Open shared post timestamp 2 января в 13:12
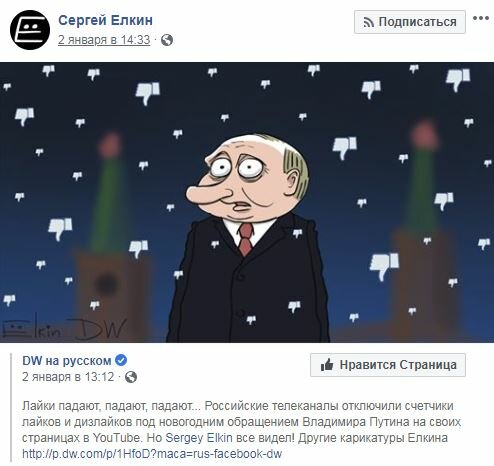Viewport: 494px width, 466px height. [x=68, y=377]
